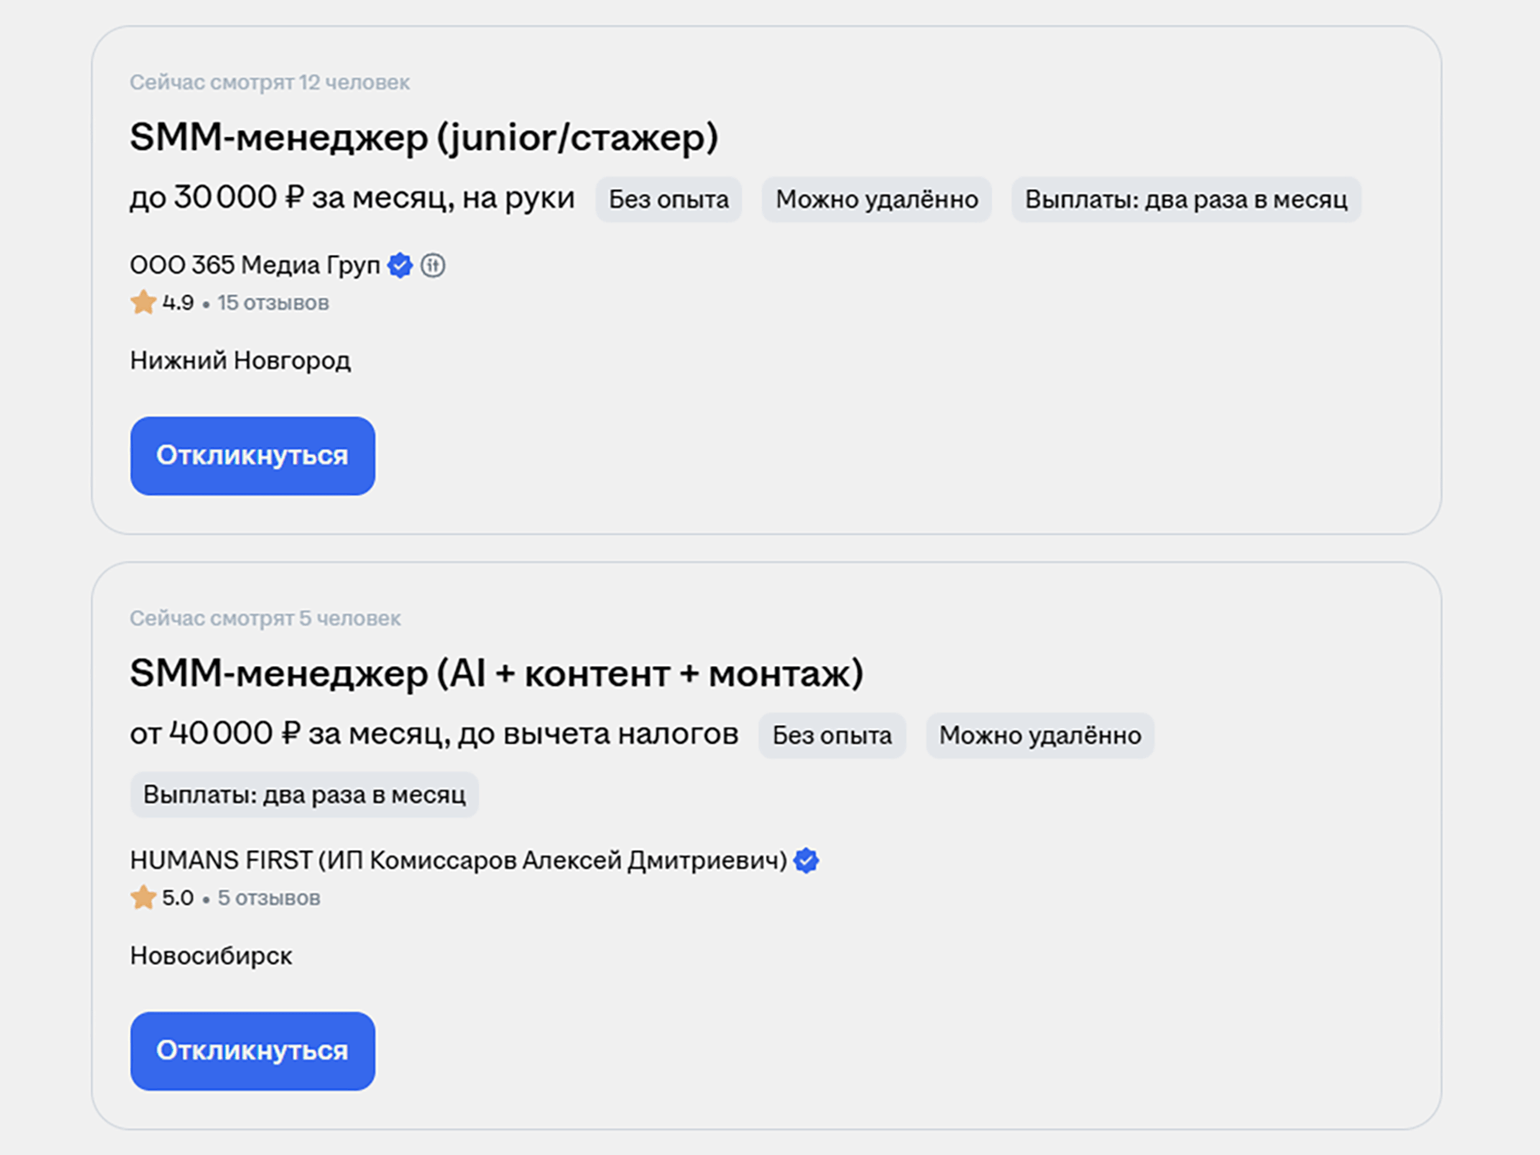
Task: Select Без опыта tag in the junior/стажер card
Action: (668, 200)
